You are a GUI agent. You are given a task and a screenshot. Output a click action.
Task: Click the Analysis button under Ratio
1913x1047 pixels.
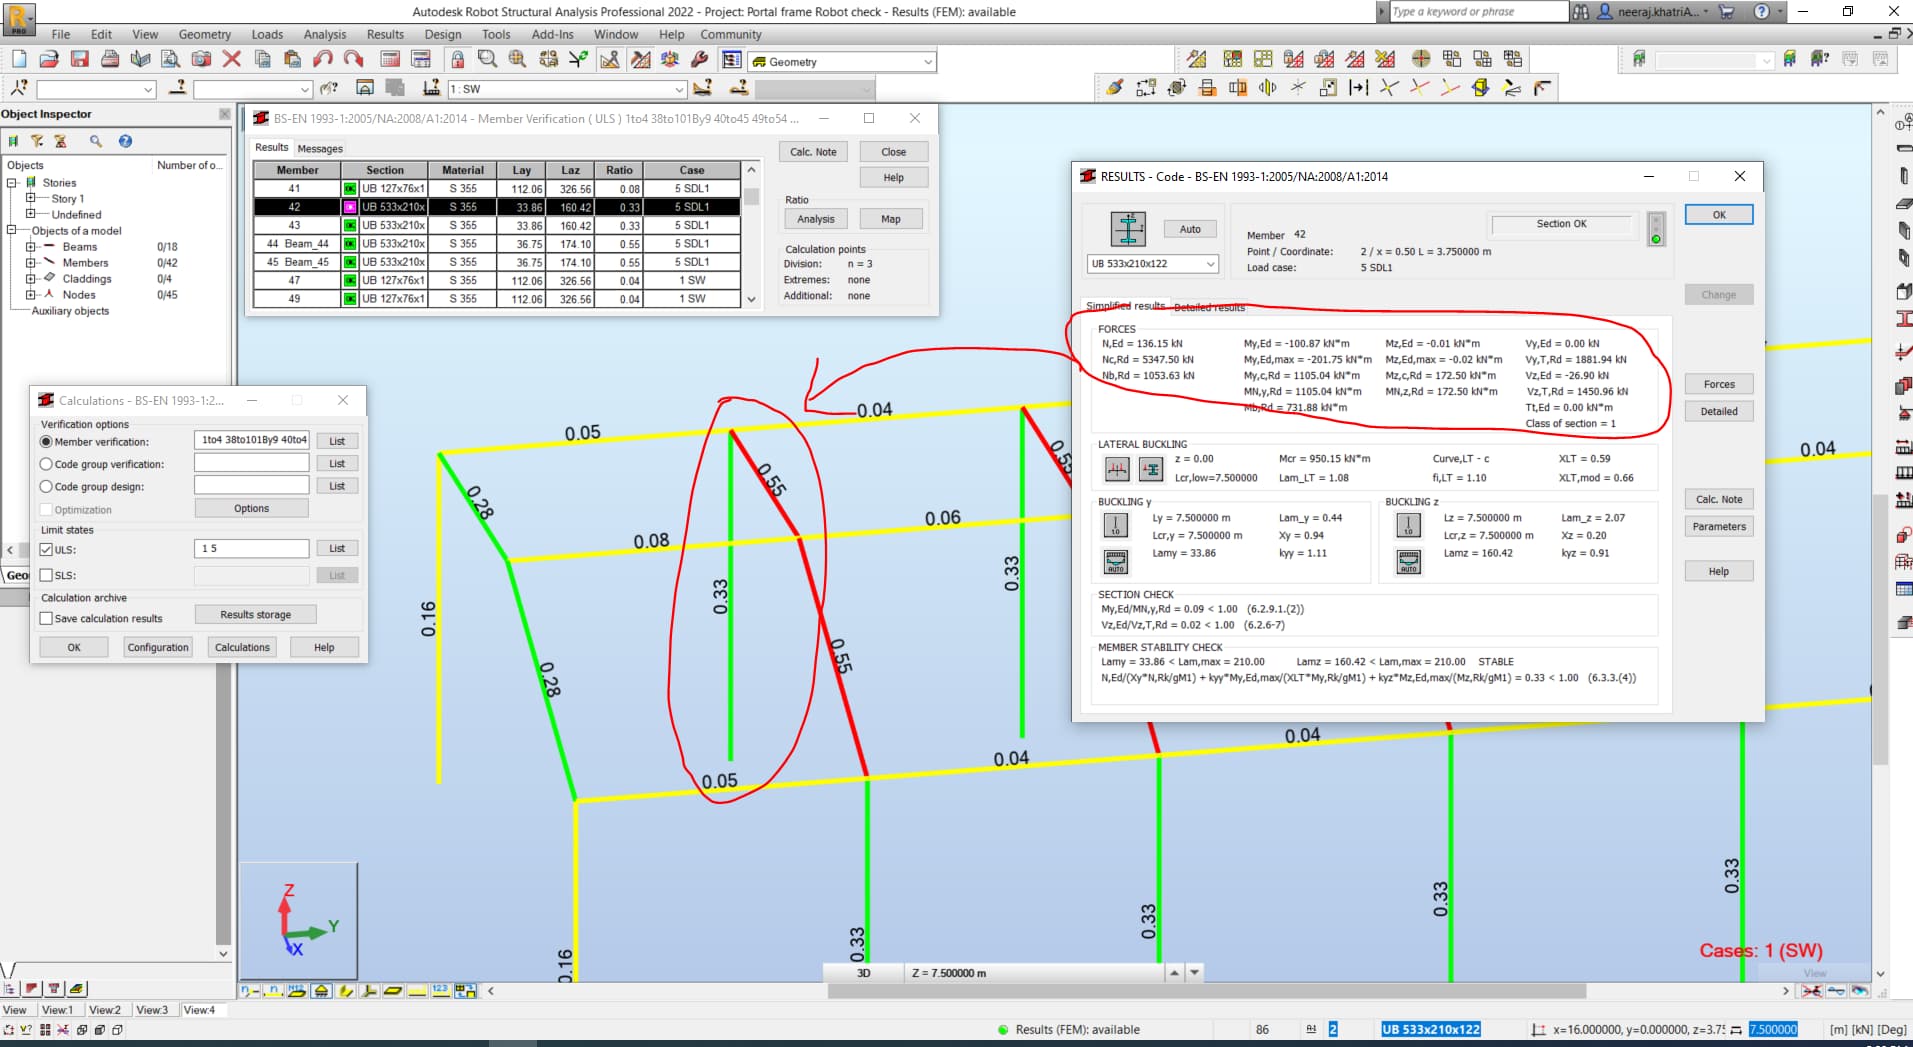coord(816,219)
